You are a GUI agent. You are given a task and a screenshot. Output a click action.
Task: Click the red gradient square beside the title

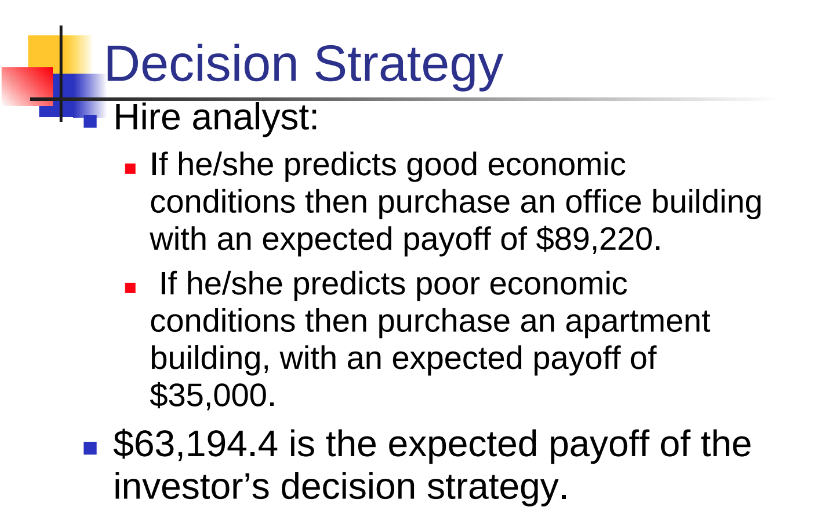pyautogui.click(x=27, y=86)
